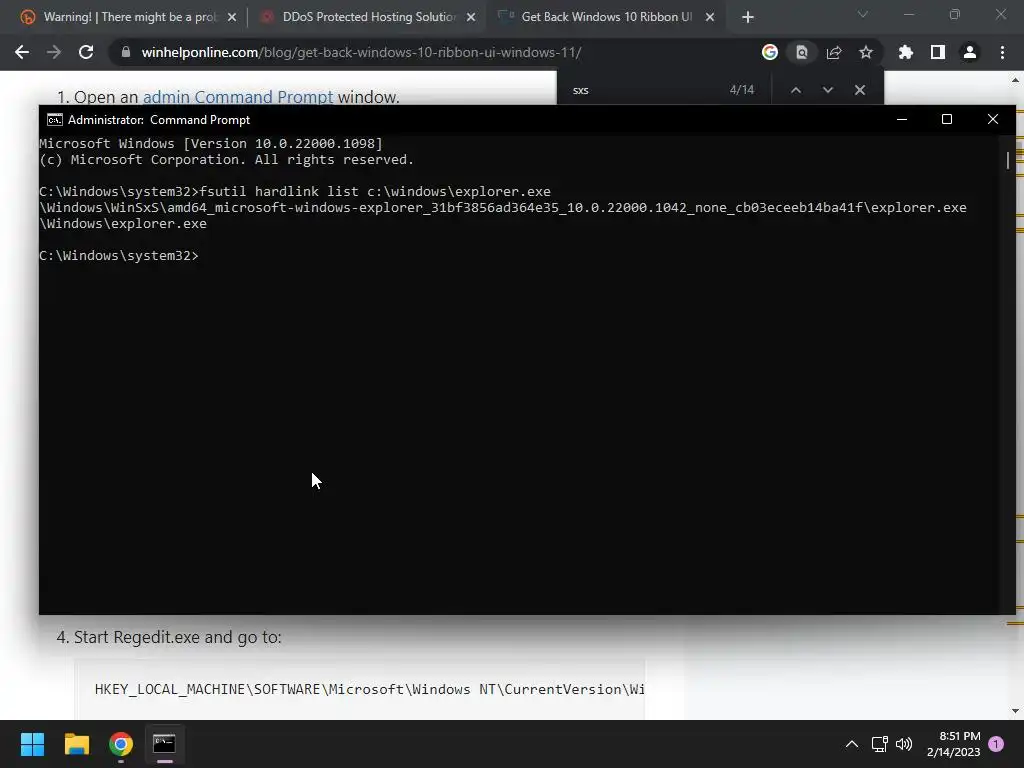Screen dimensions: 1024x768
Task: Close the Warning! tab
Action: click(x=232, y=18)
